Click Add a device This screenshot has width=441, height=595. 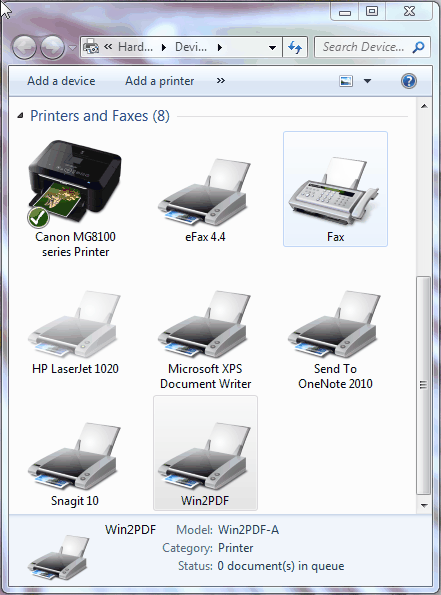click(x=61, y=81)
